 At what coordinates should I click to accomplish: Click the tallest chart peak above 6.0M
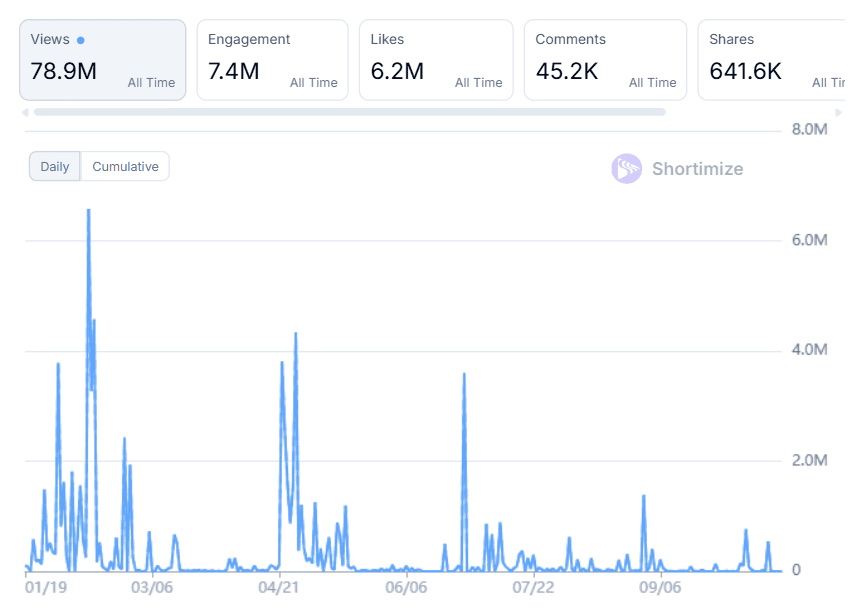pyautogui.click(x=89, y=211)
